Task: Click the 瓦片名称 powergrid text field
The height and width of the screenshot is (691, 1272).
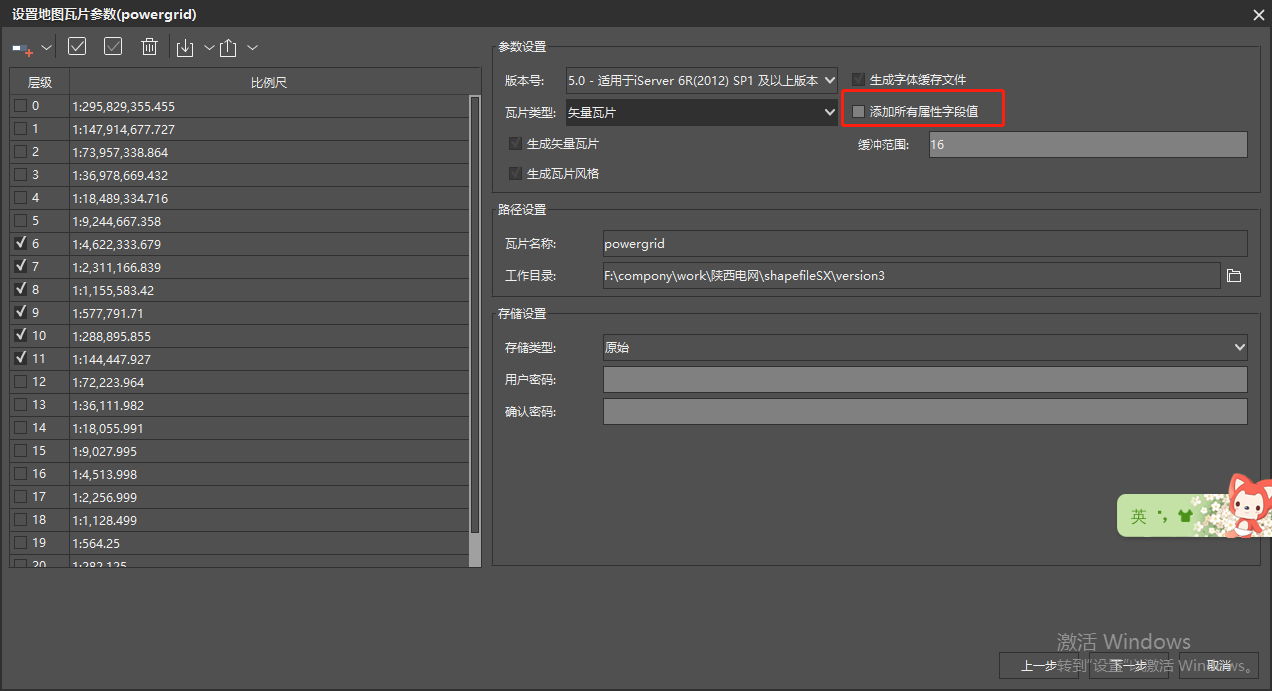Action: (925, 243)
